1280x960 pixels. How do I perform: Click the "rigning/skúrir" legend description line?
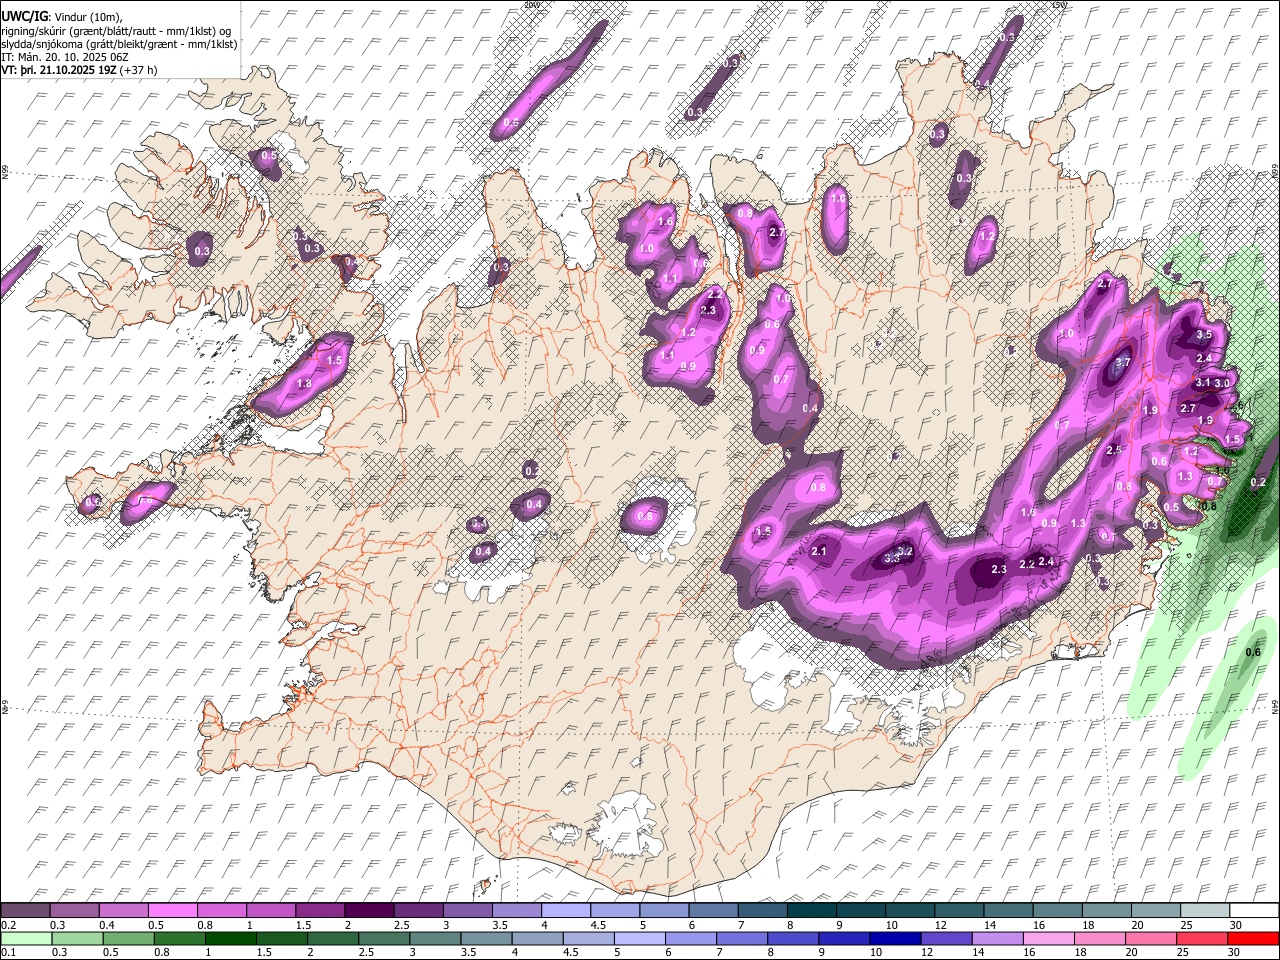pyautogui.click(x=118, y=31)
